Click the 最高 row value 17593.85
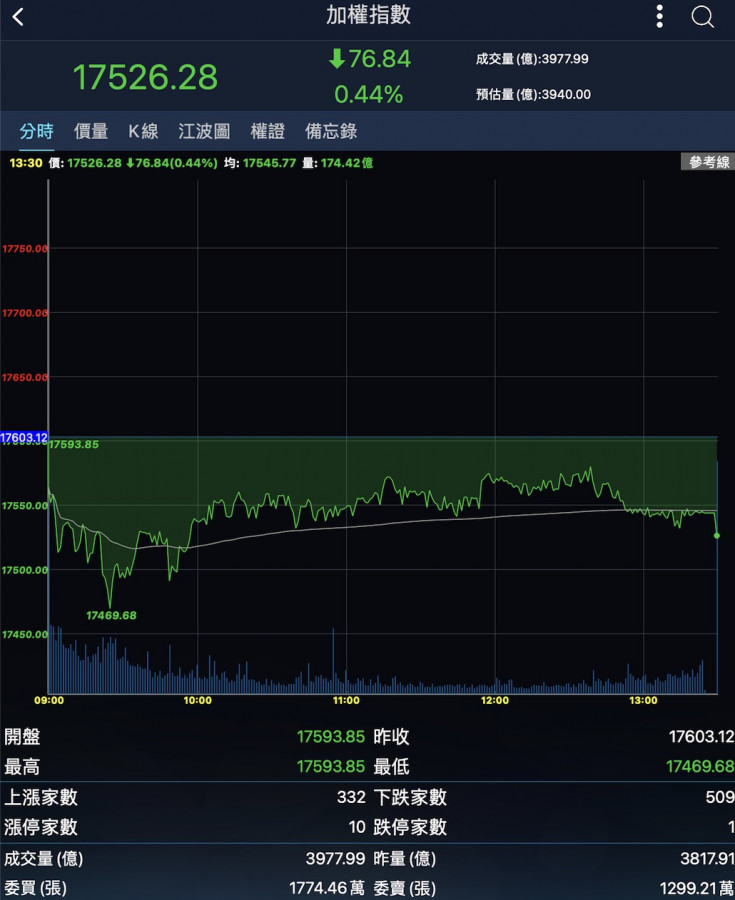735x900 pixels. coord(330,766)
